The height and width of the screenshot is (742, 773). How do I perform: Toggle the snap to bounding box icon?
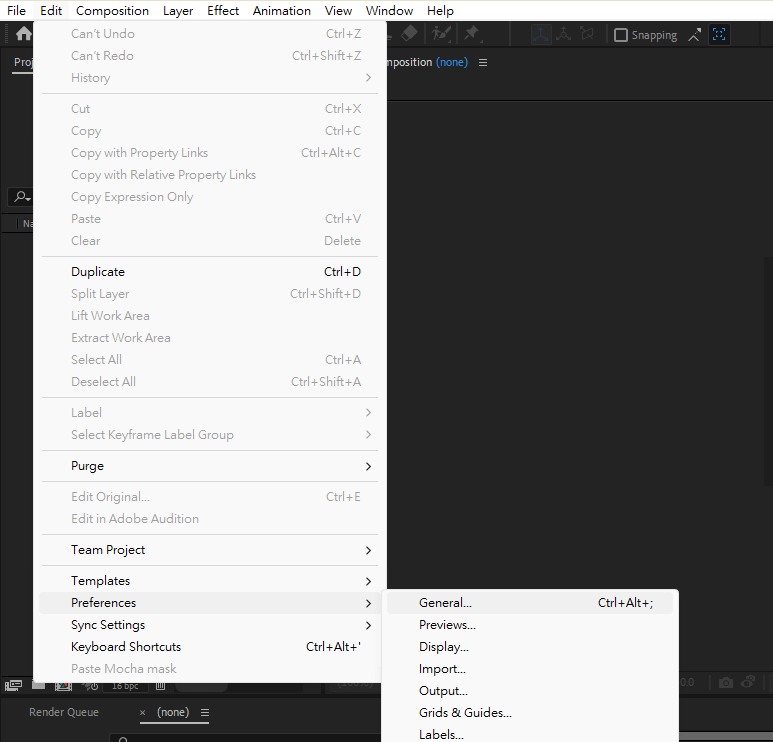(x=719, y=35)
